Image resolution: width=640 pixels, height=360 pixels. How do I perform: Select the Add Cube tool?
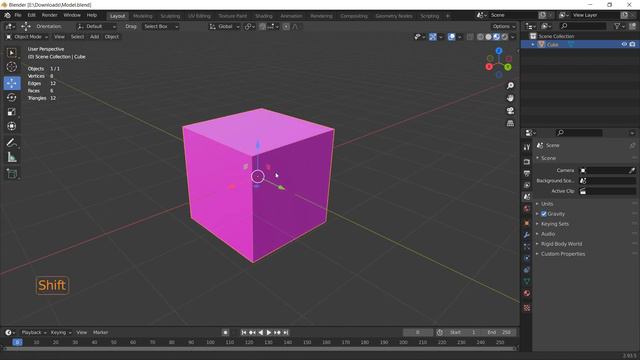pyautogui.click(x=12, y=174)
